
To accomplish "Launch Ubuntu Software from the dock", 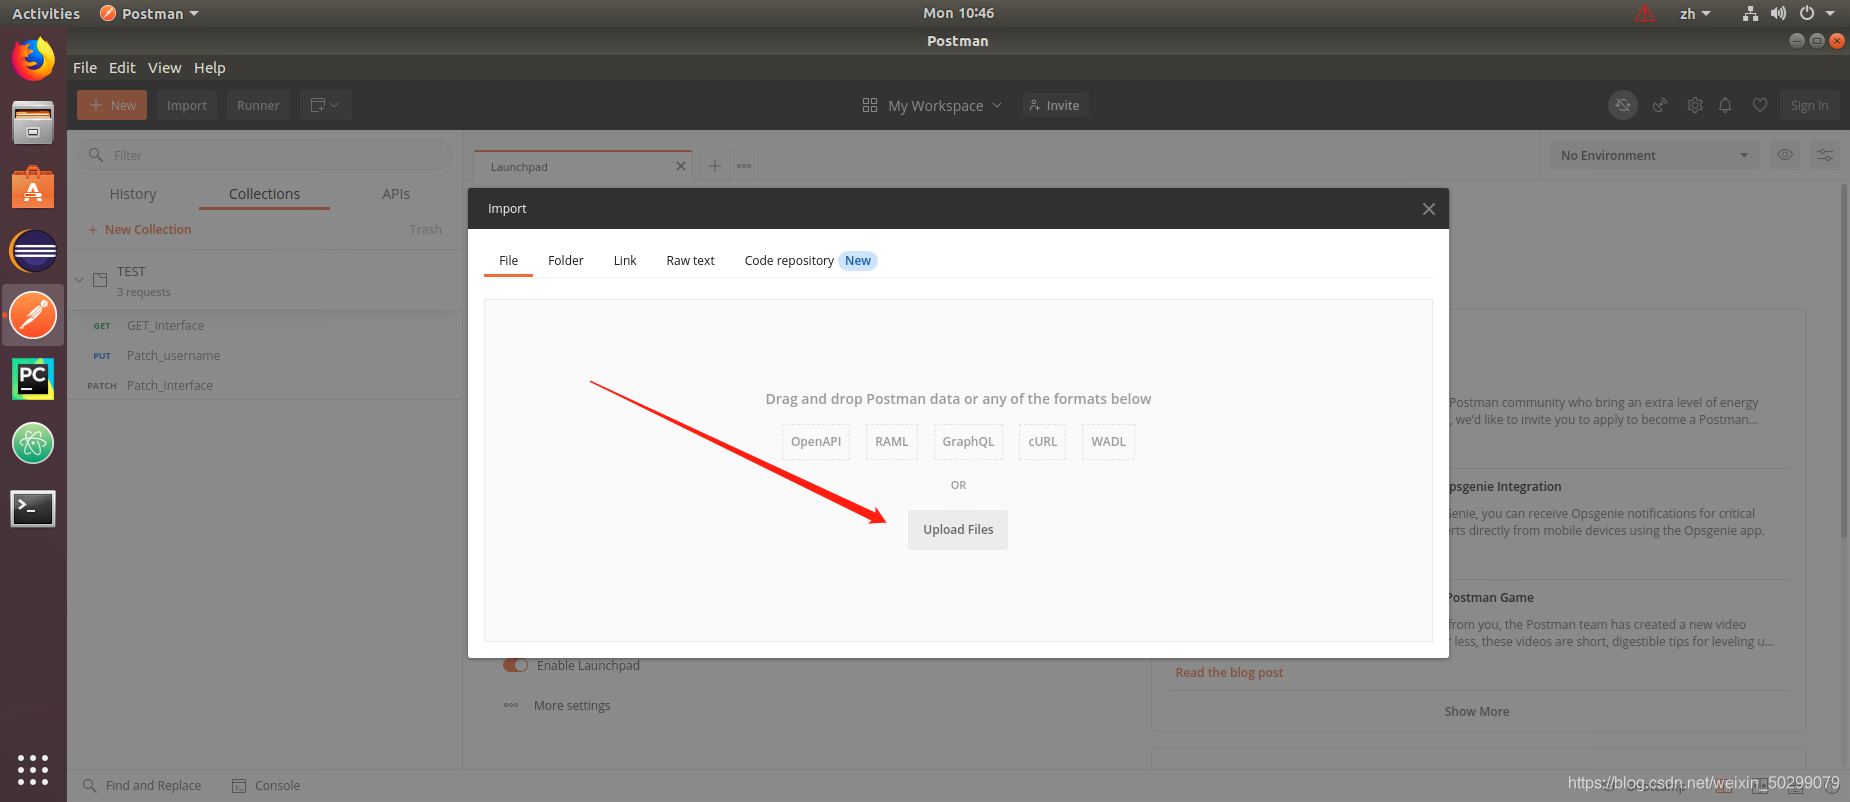I will click(x=33, y=187).
